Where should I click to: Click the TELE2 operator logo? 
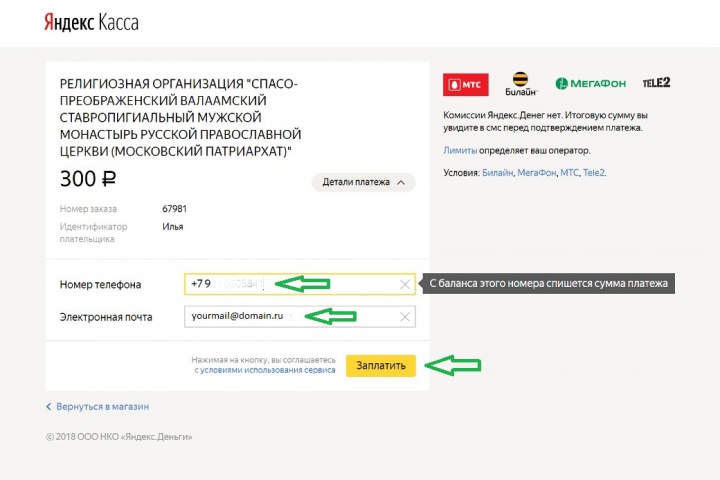[656, 83]
